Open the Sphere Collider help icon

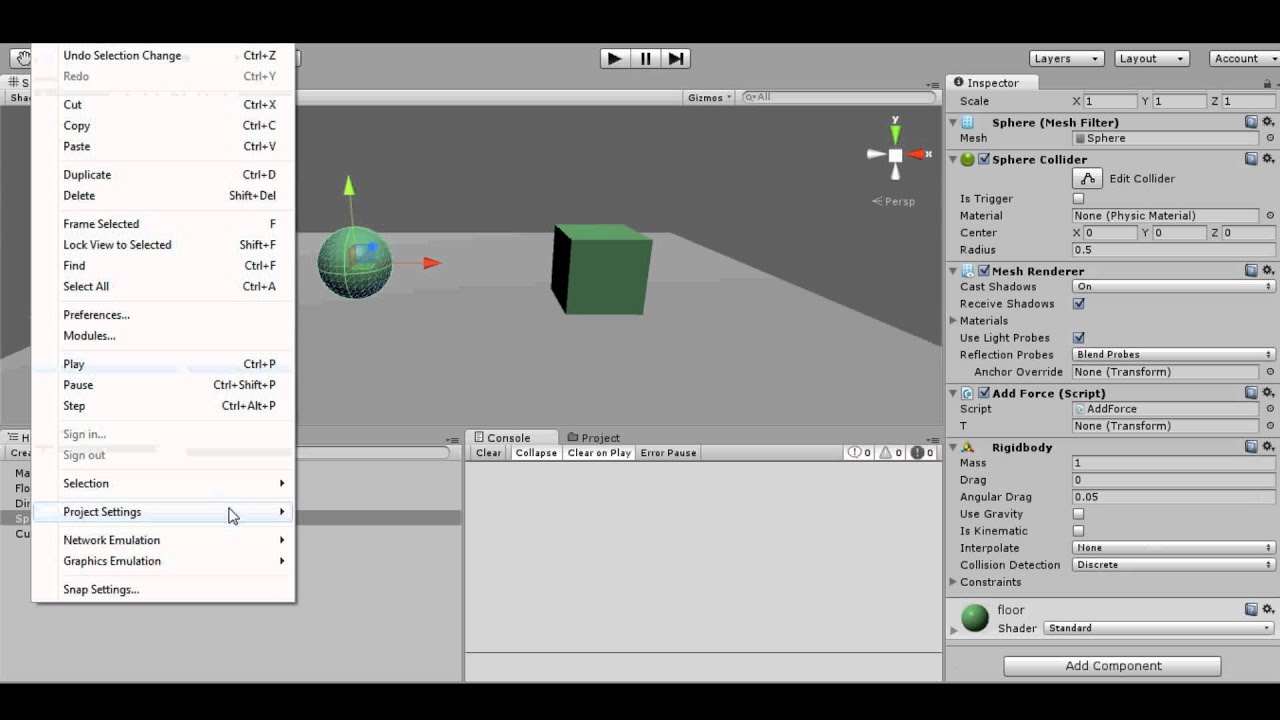click(1251, 159)
